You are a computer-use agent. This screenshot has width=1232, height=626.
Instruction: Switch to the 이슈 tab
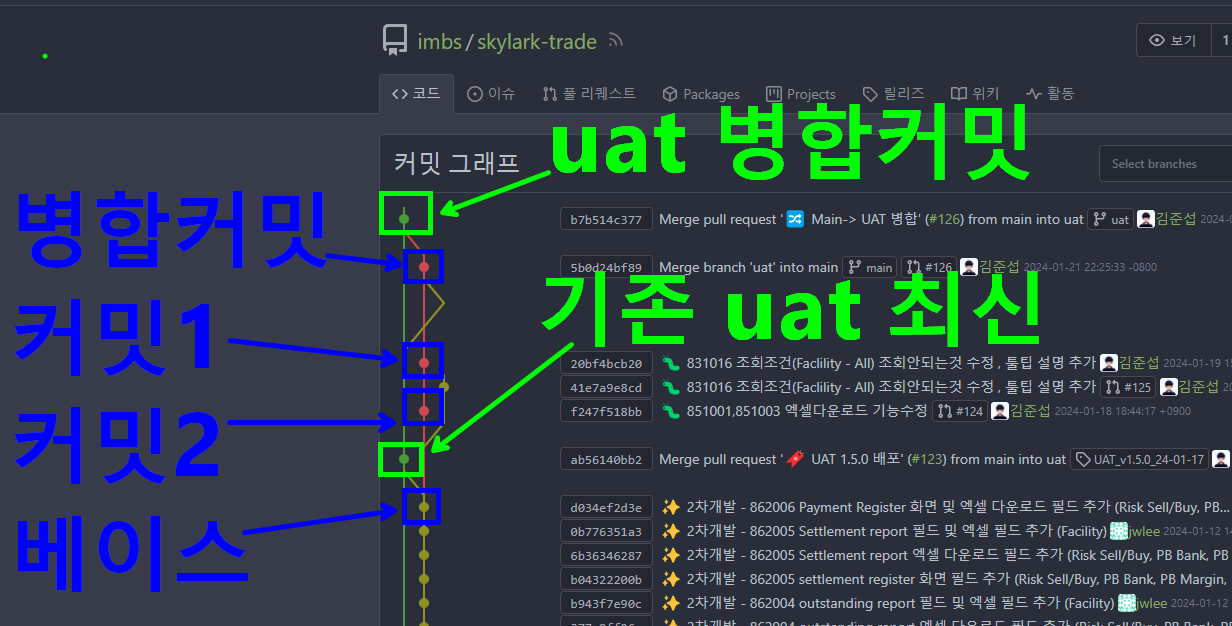pos(491,94)
